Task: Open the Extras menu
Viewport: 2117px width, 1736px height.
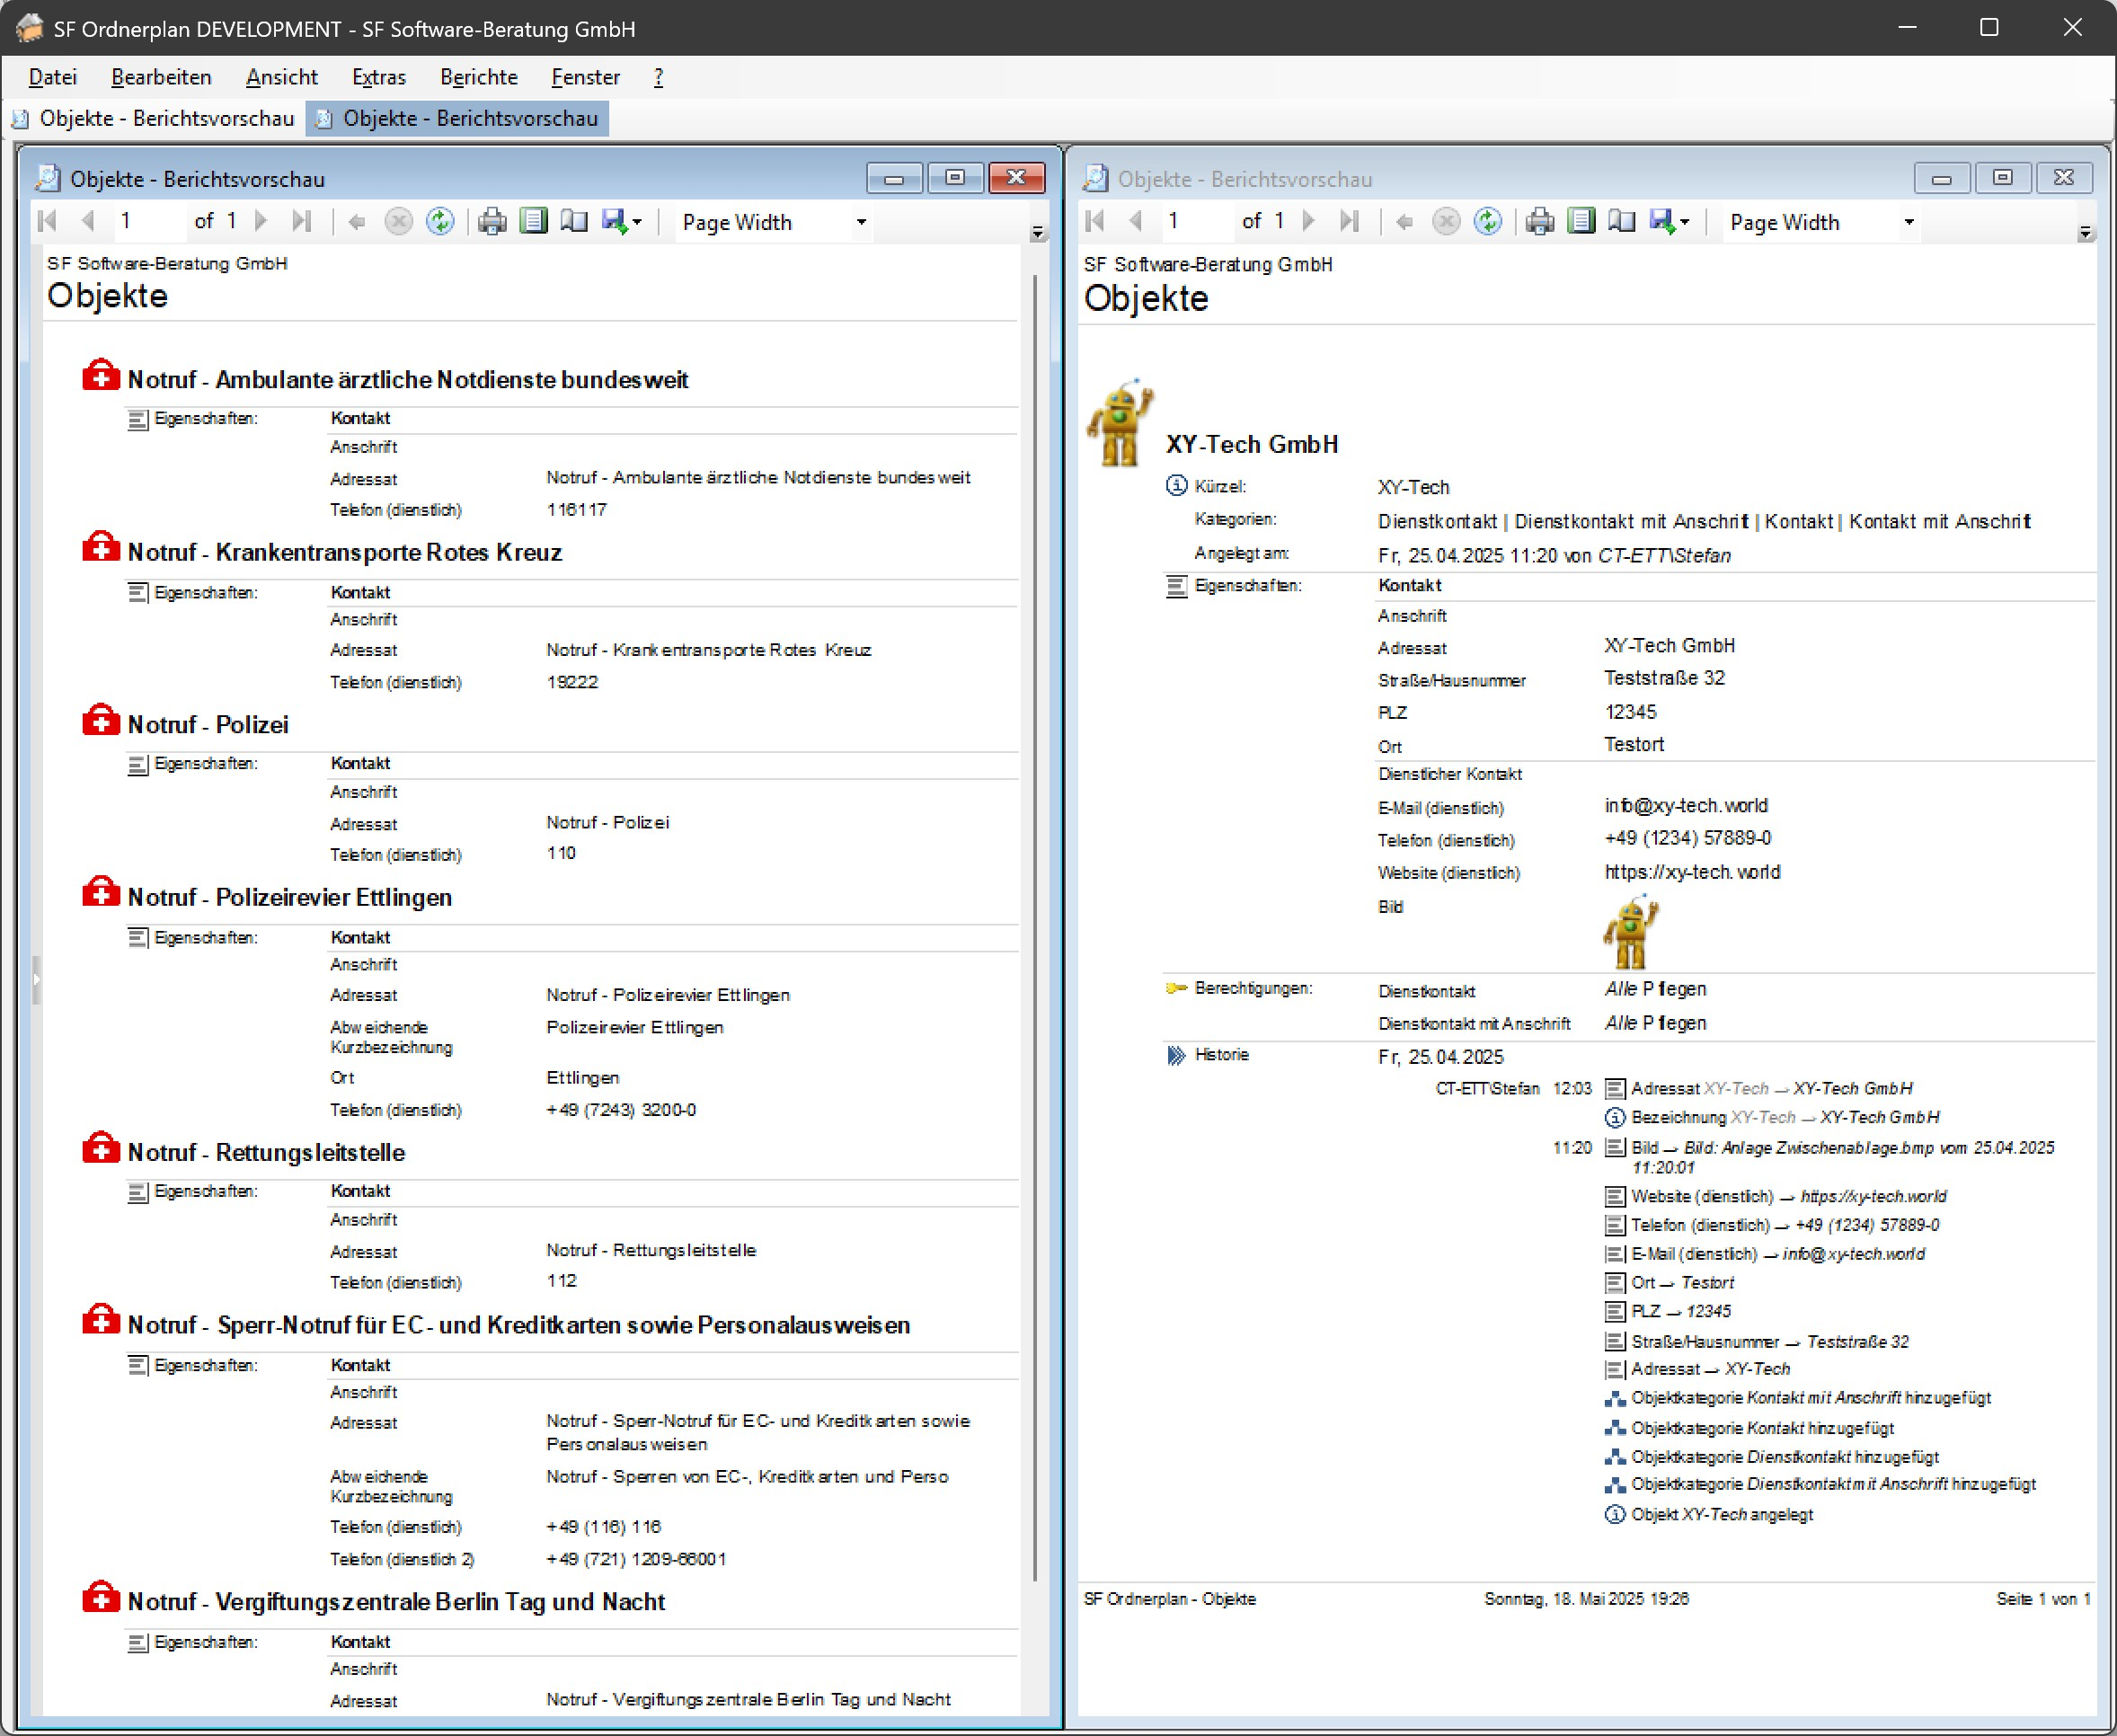Action: click(379, 77)
